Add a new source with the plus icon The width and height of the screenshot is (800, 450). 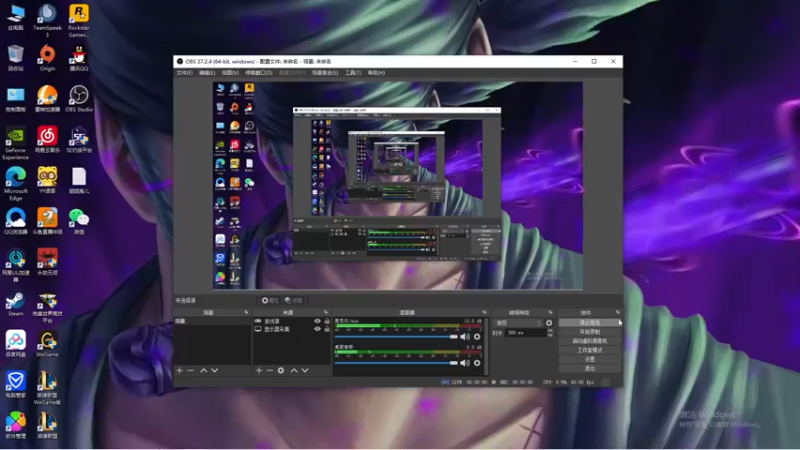point(259,370)
